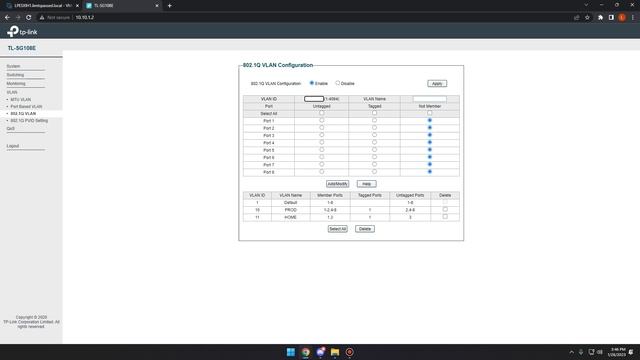Click the Not secure warning icon
640x360 pixels.
click(42, 18)
